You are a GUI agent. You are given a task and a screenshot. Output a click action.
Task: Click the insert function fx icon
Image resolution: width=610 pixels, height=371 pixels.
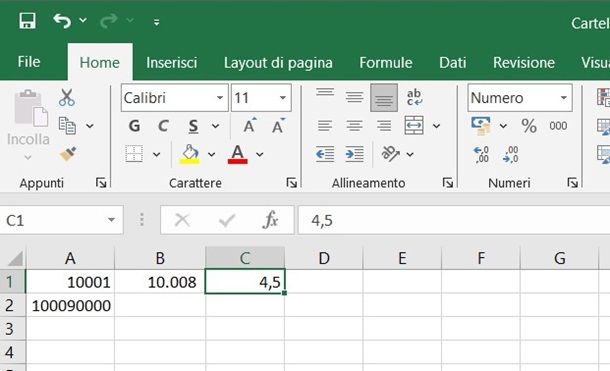pyautogui.click(x=270, y=220)
